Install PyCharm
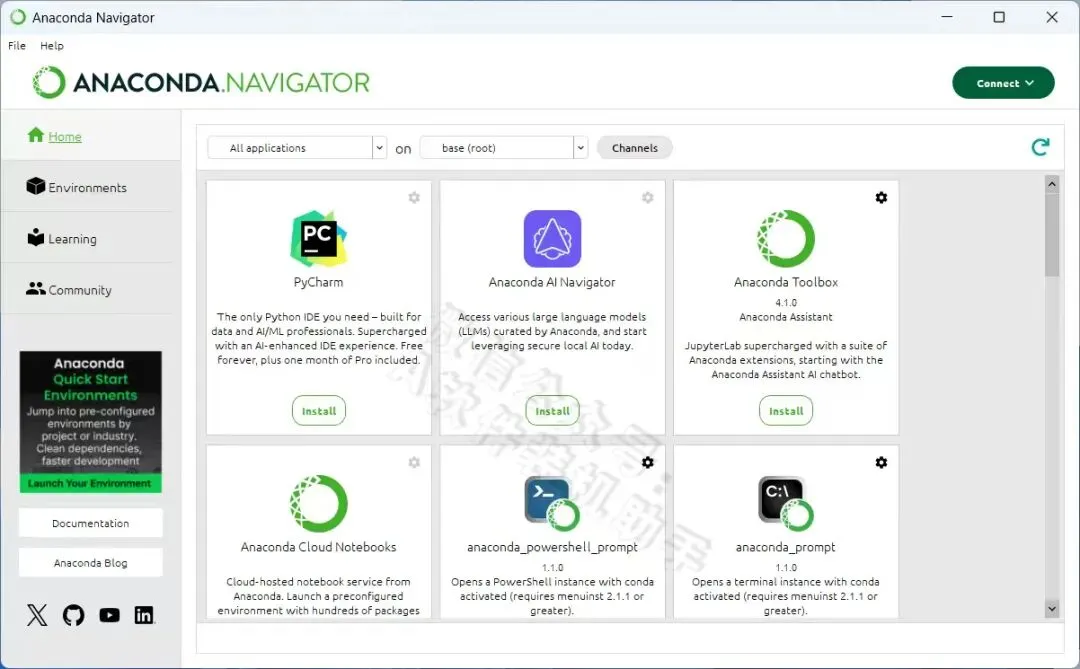The width and height of the screenshot is (1080, 669). [319, 411]
